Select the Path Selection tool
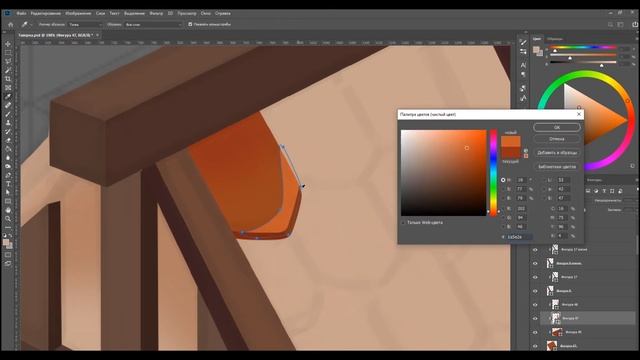This screenshot has height=360, width=640. coord(8,193)
